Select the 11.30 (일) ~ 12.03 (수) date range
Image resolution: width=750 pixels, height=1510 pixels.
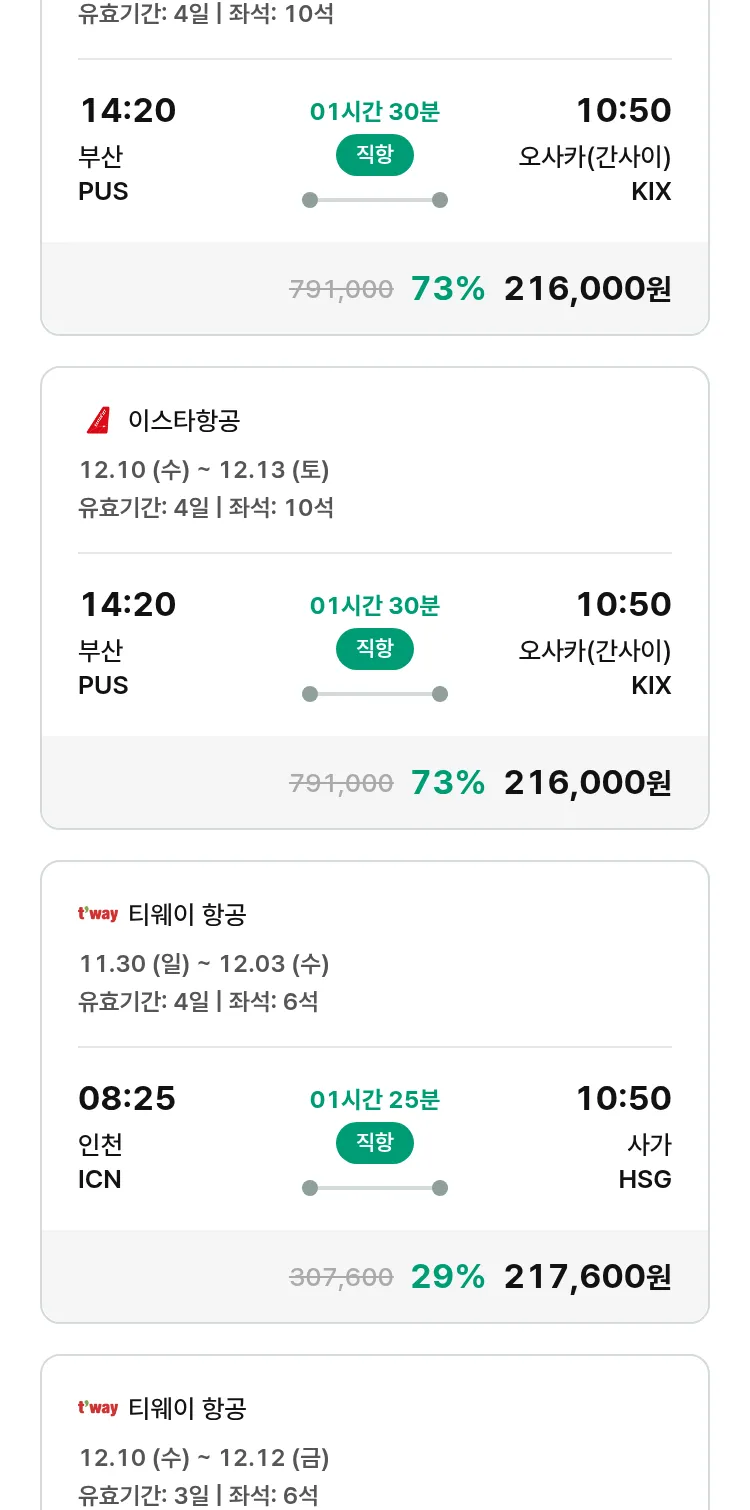pyautogui.click(x=204, y=964)
